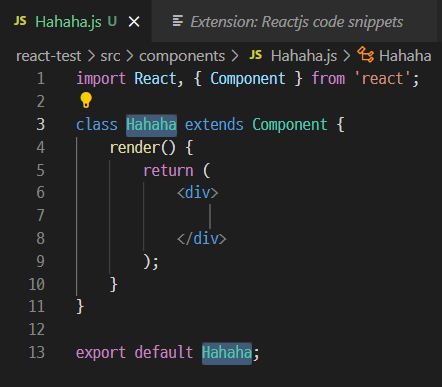Screen dimensions: 442x387
Task: Click the 'react' string literal
Action: click(x=382, y=79)
